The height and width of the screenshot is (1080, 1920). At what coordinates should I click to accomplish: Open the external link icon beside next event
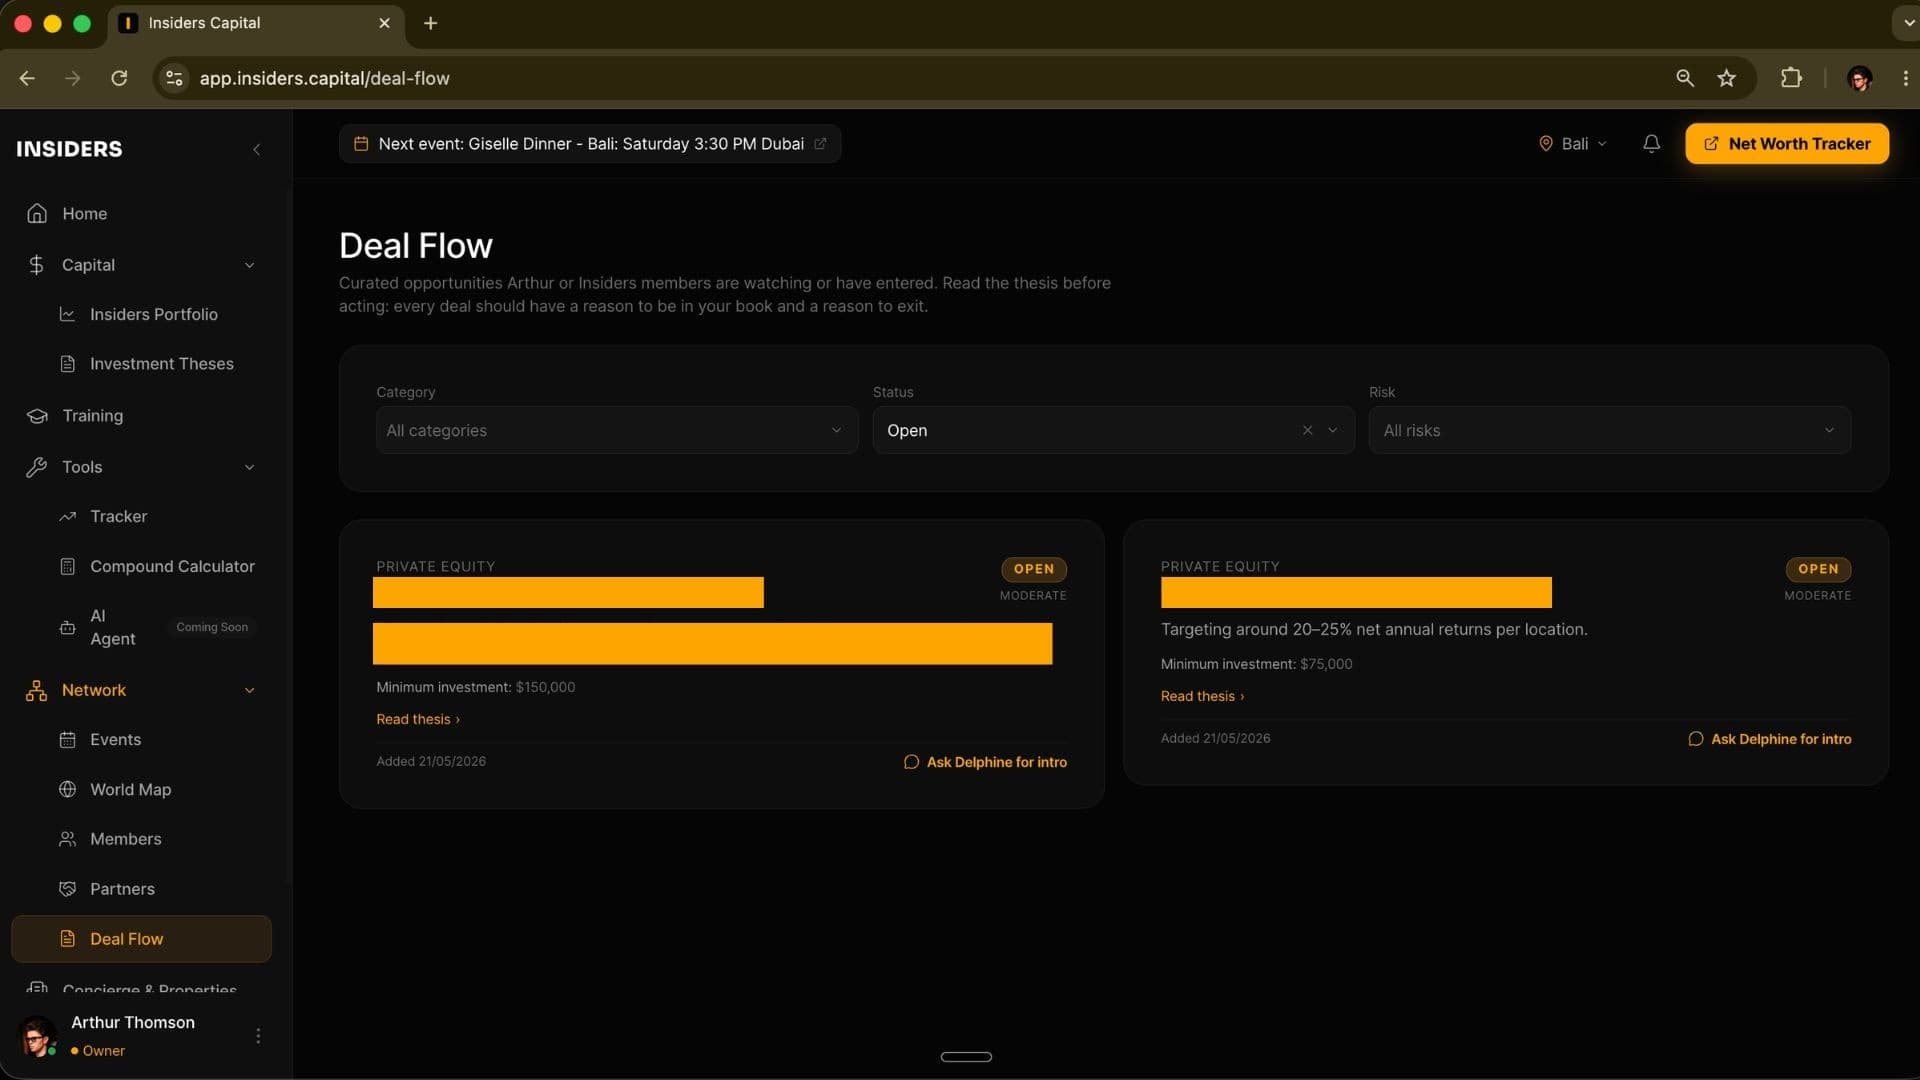click(820, 144)
